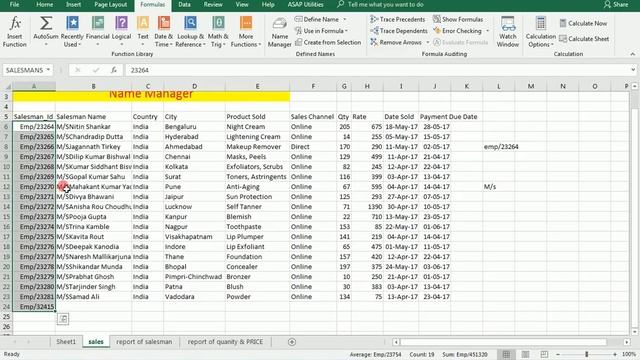Toggle Show Formulas
Image resolution: width=640 pixels, height=360 pixels.
[x=458, y=19]
